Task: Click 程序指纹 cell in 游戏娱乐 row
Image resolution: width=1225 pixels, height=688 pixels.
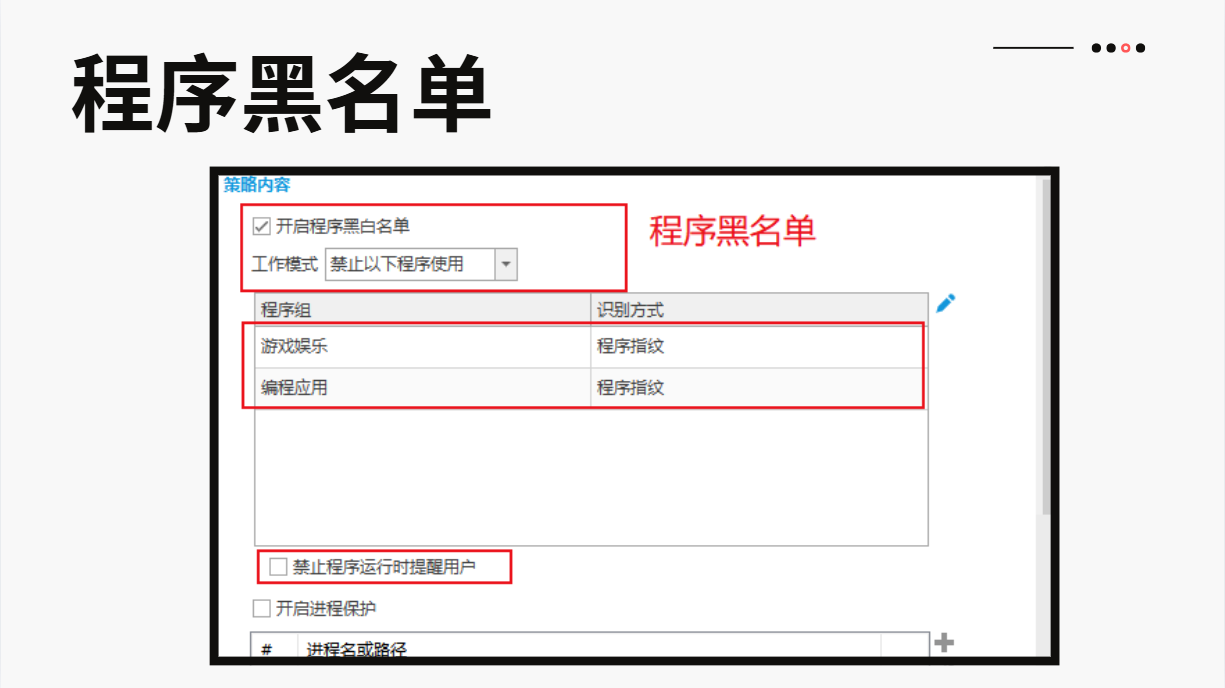Action: pyautogui.click(x=631, y=347)
